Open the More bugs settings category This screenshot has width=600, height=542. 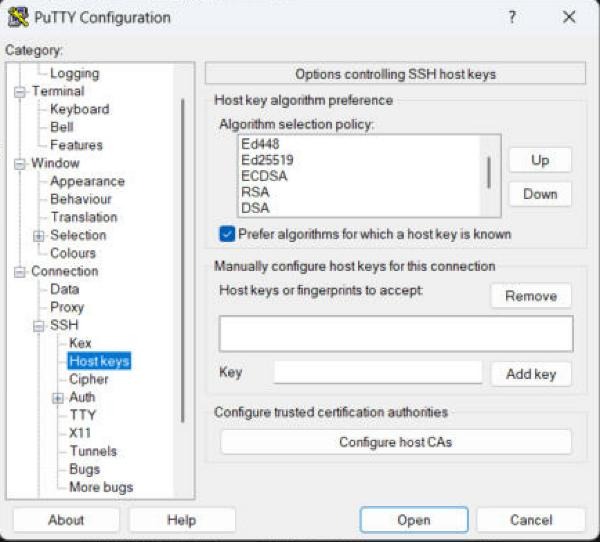pyautogui.click(x=101, y=487)
